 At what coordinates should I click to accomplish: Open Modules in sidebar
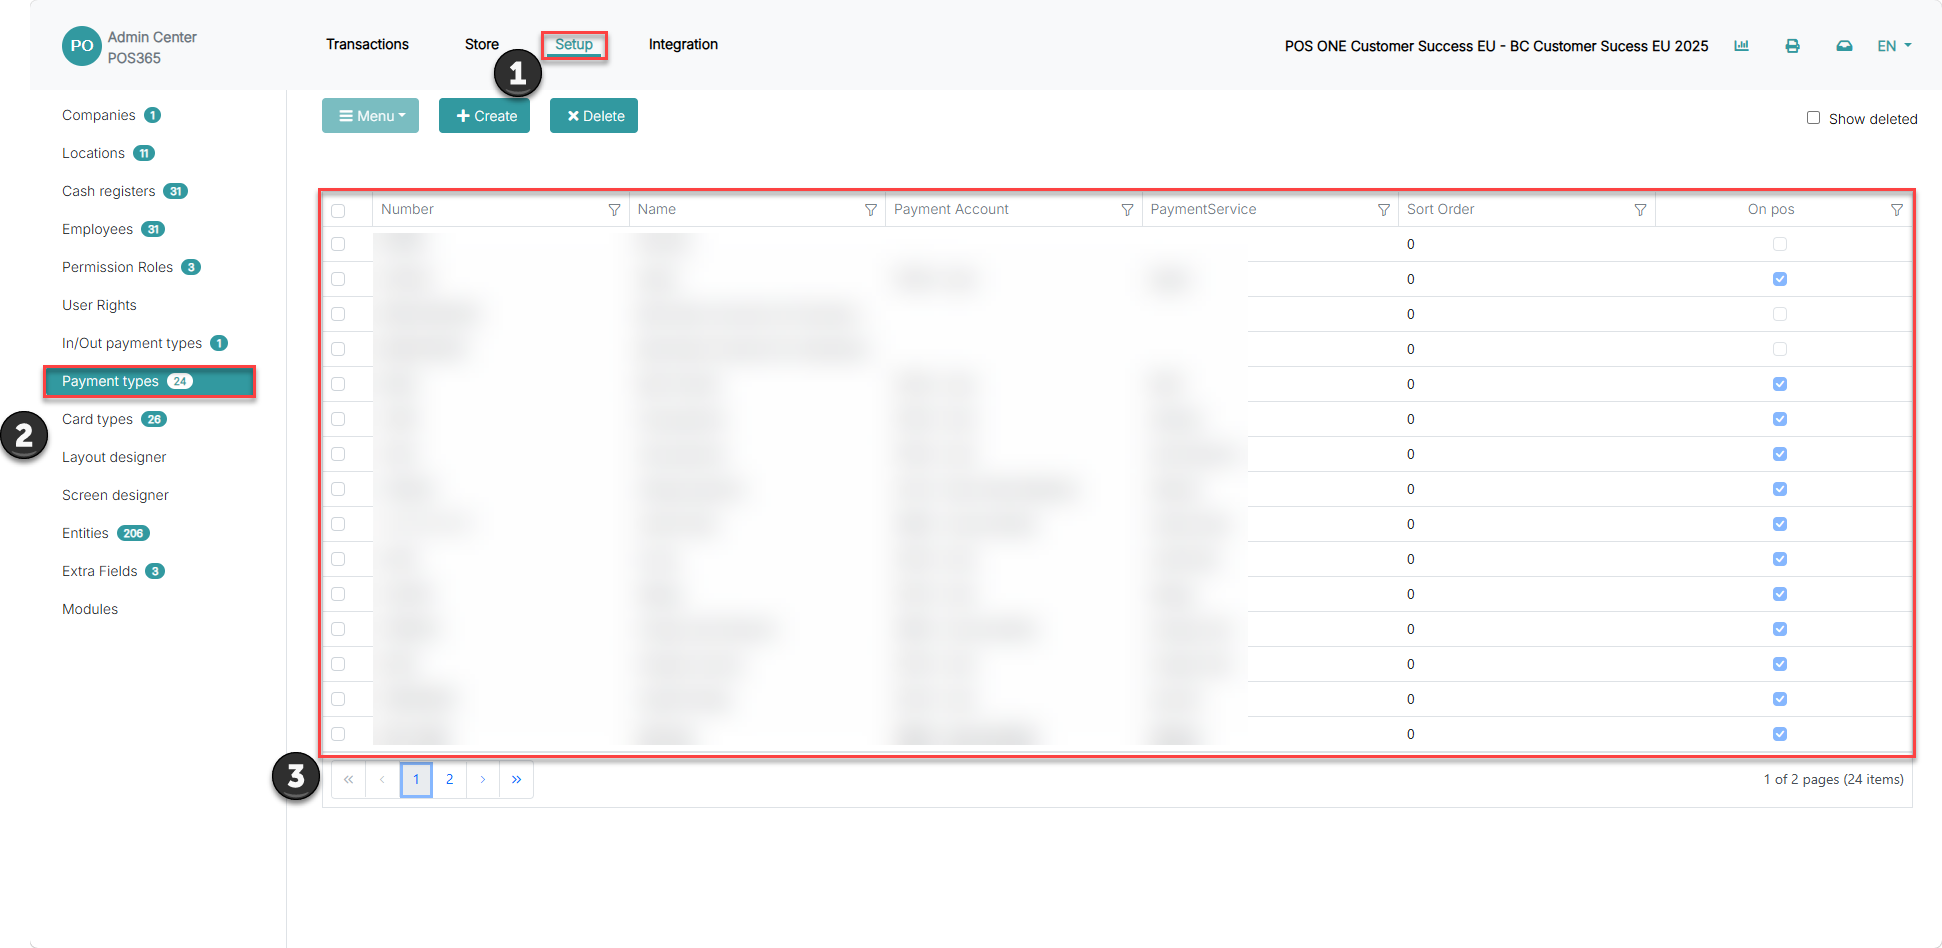tap(90, 609)
